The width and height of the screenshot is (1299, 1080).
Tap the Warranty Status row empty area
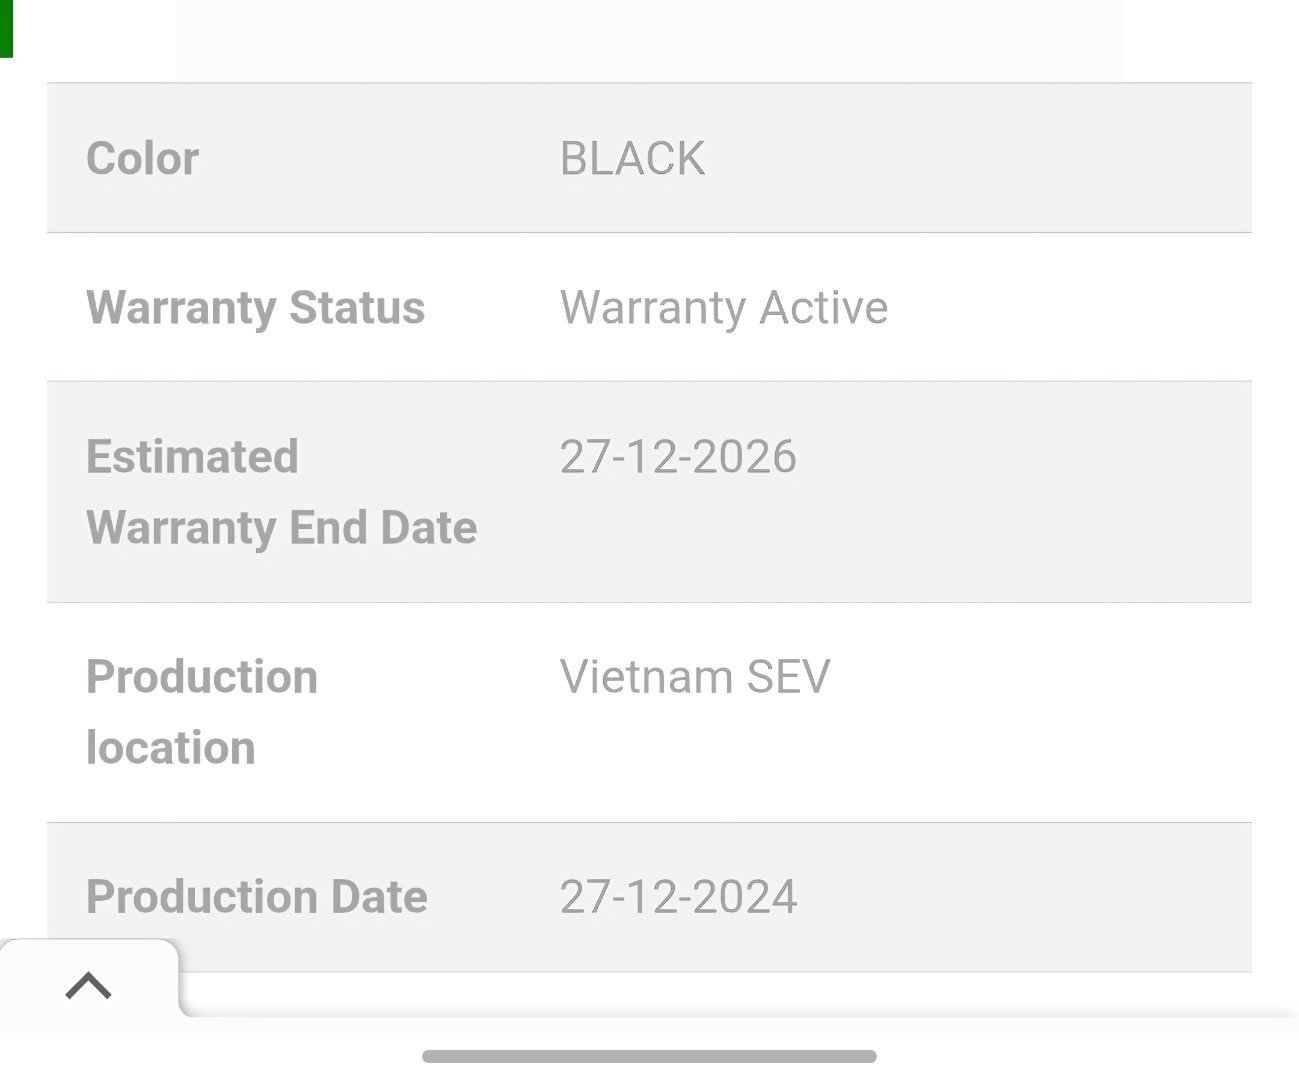[x=1070, y=307]
